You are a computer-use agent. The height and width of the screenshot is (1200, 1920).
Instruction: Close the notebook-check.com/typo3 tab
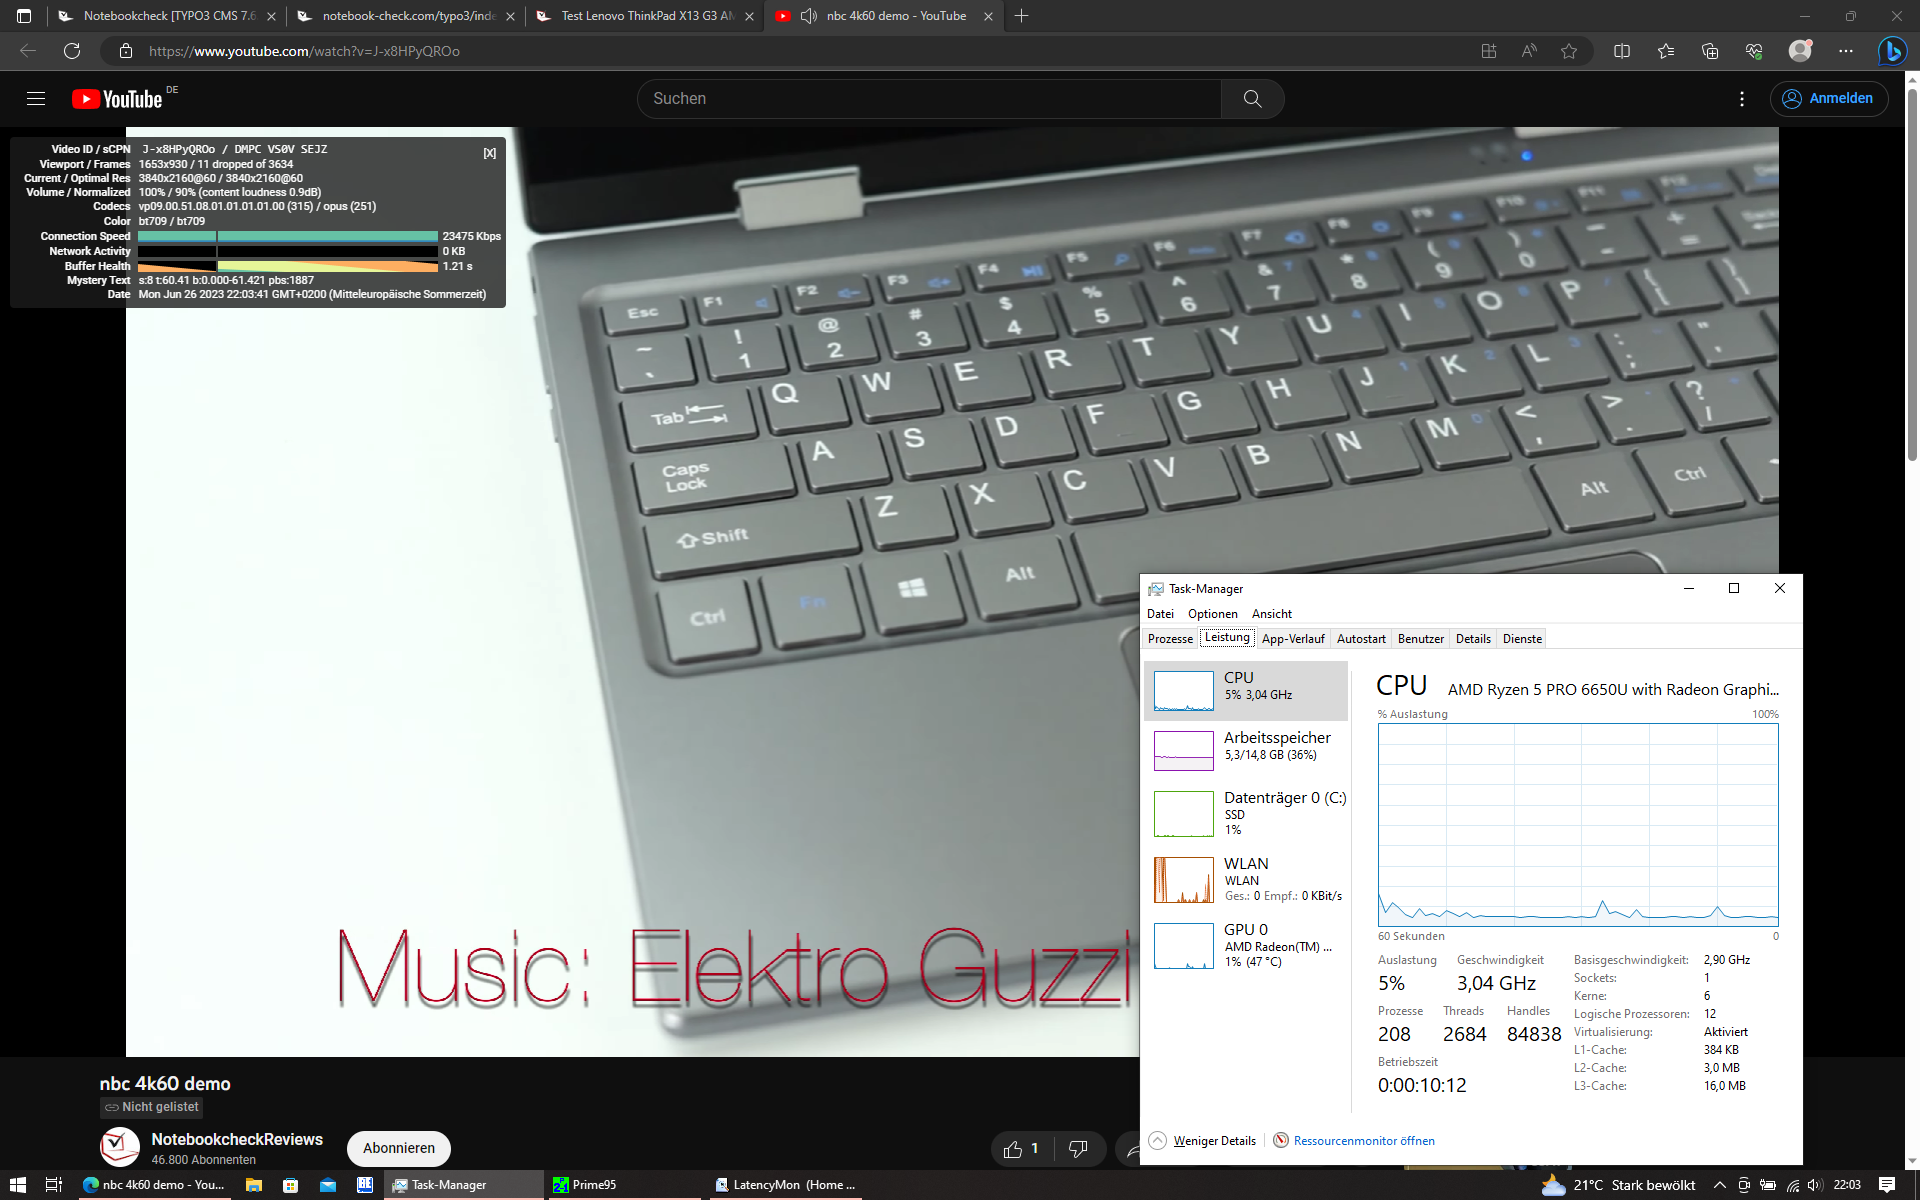(510, 16)
